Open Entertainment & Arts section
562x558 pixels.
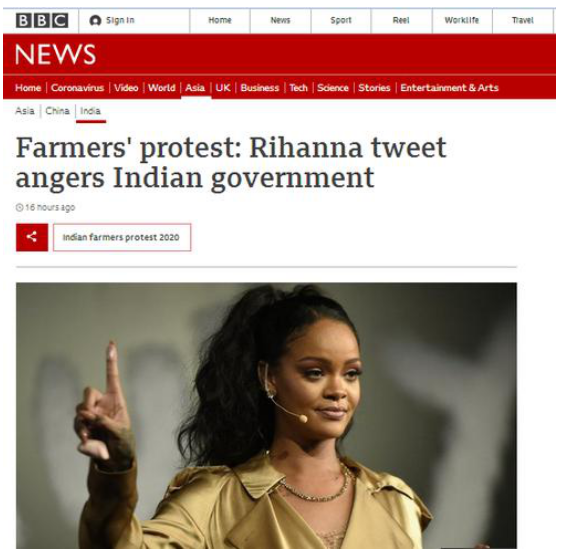click(449, 88)
